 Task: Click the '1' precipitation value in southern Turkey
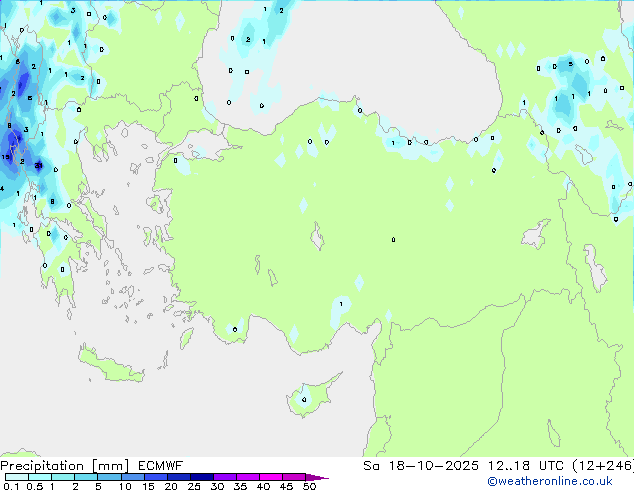341,304
